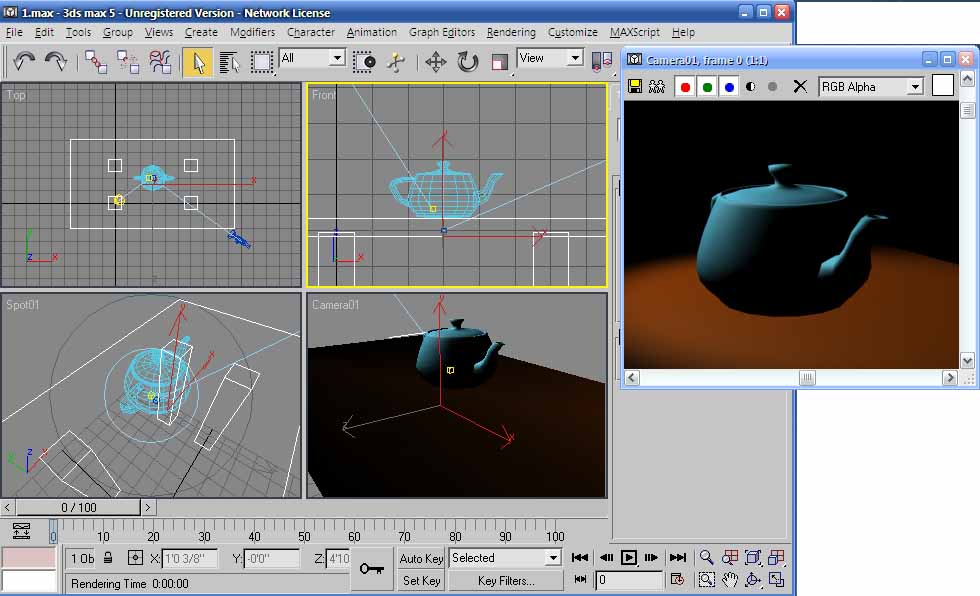The image size is (980, 596).
Task: Toggle the green channel in render window
Action: pyautogui.click(x=707, y=87)
